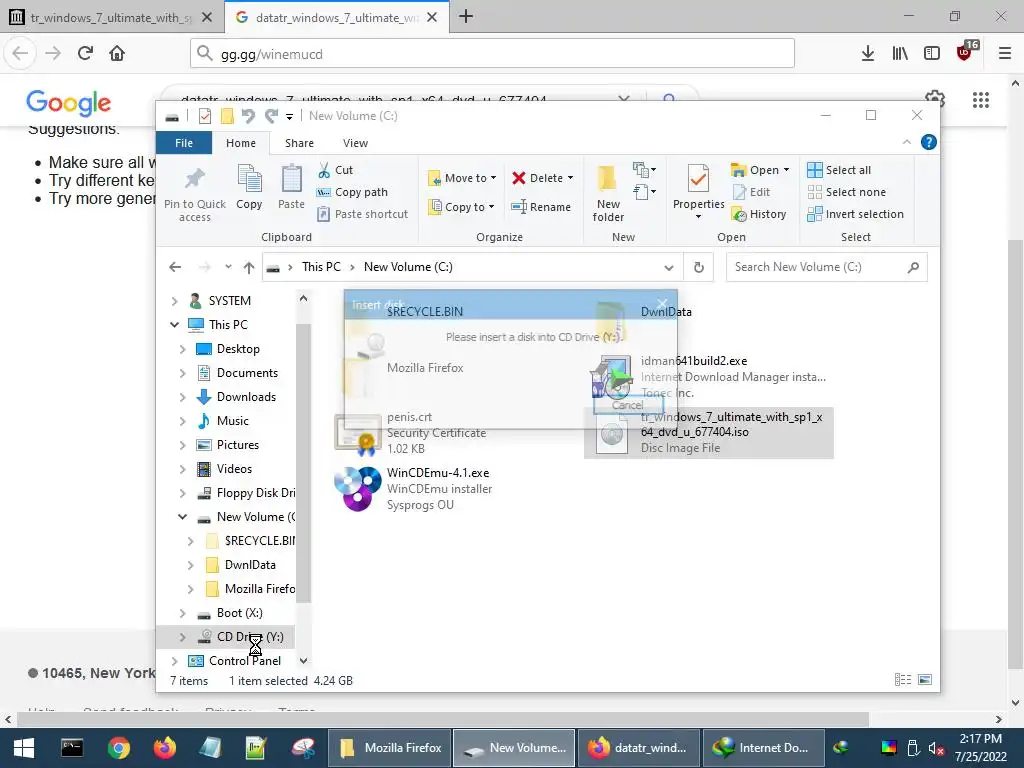1024x768 pixels.
Task: Collapse New Volume (C:) tree node
Action: (183, 517)
